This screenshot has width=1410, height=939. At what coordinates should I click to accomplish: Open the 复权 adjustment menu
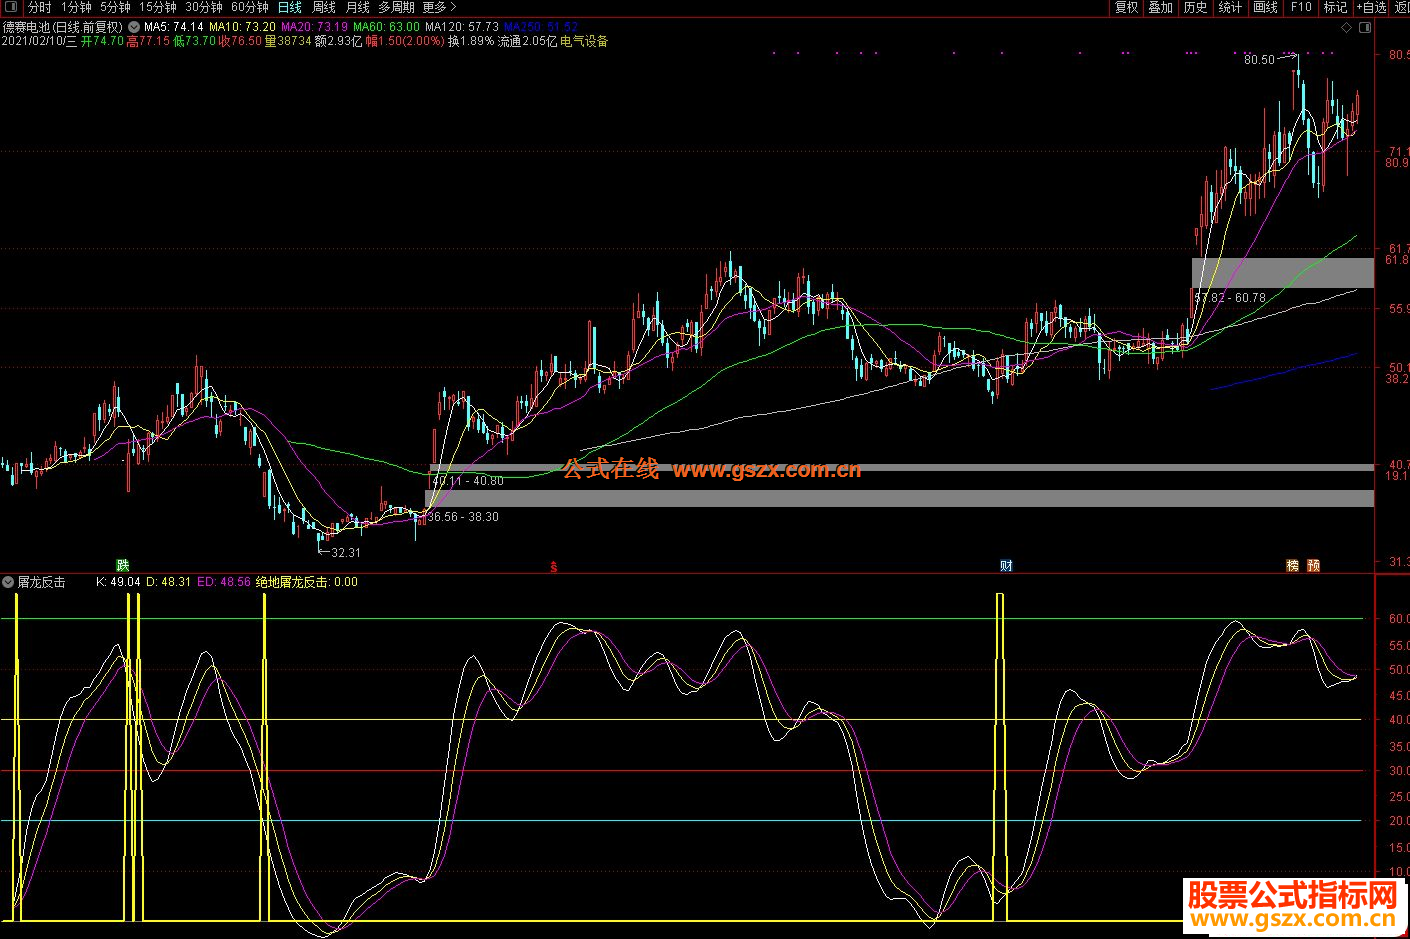click(x=1127, y=7)
